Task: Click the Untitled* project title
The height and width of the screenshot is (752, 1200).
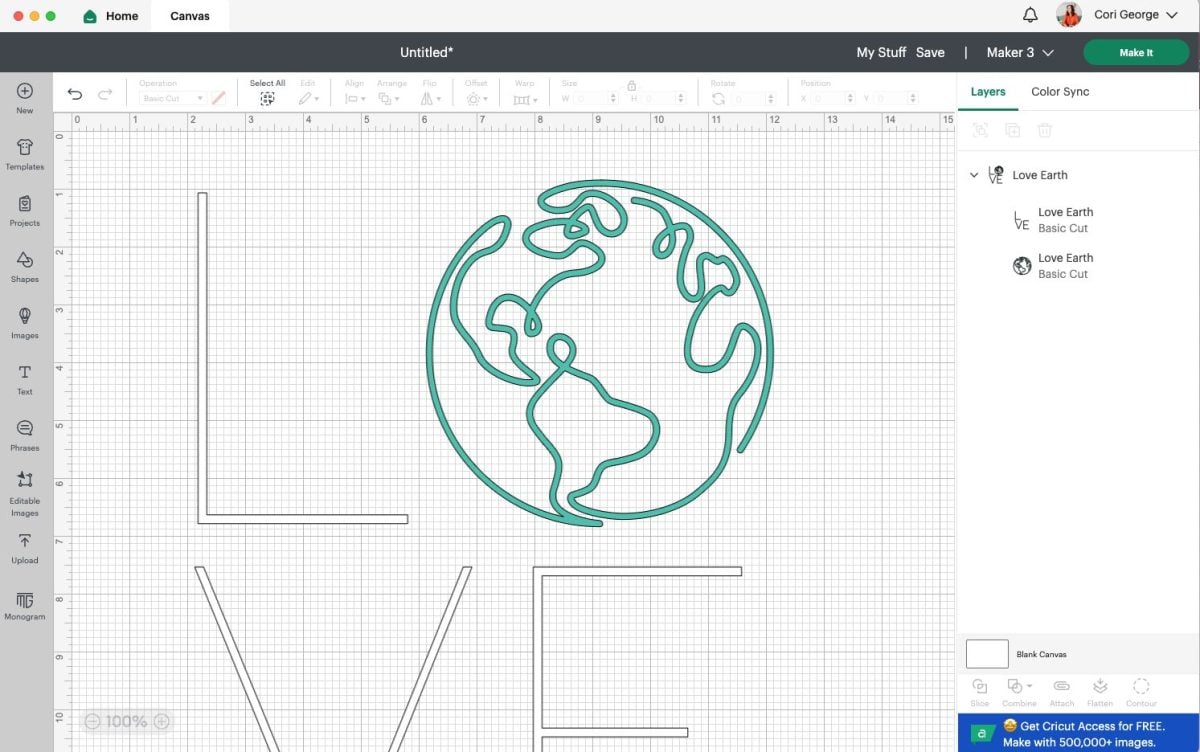Action: 427,53
